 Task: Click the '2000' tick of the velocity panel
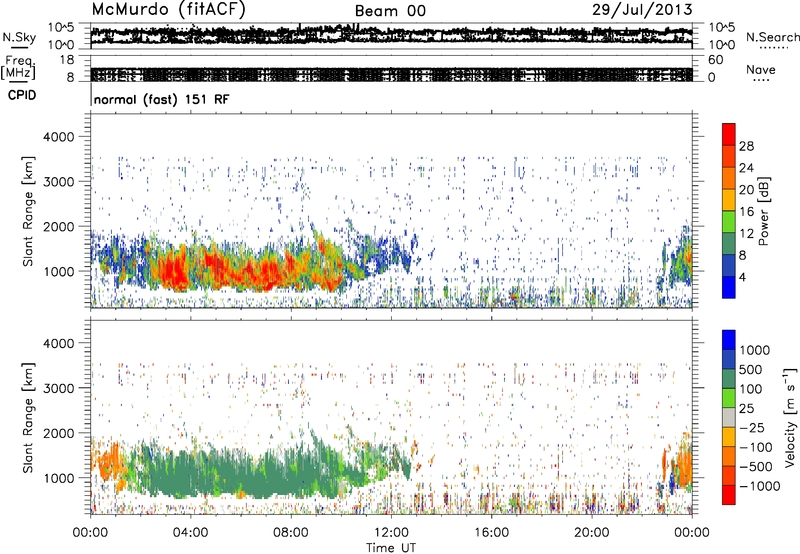tap(58, 433)
